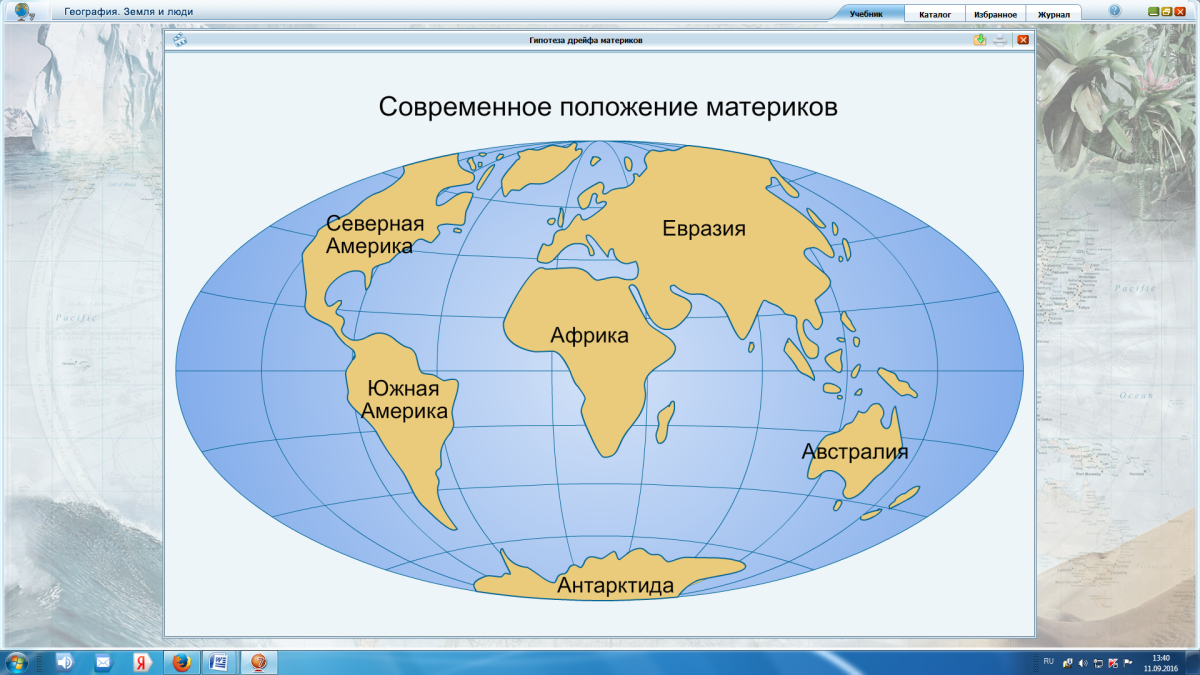1200x675 pixels.
Task: Click the dice icon in the window's top-left corner
Action: click(180, 41)
